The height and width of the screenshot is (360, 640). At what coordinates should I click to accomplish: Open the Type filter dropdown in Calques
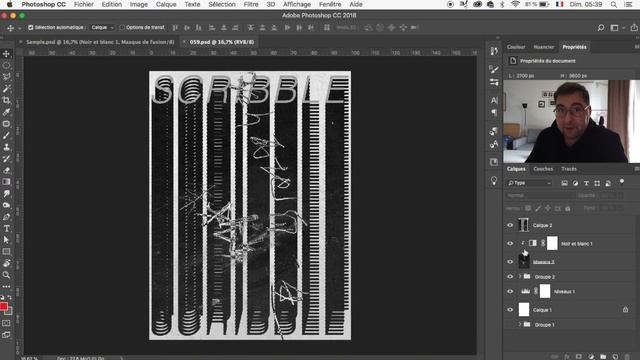pyautogui.click(x=529, y=183)
